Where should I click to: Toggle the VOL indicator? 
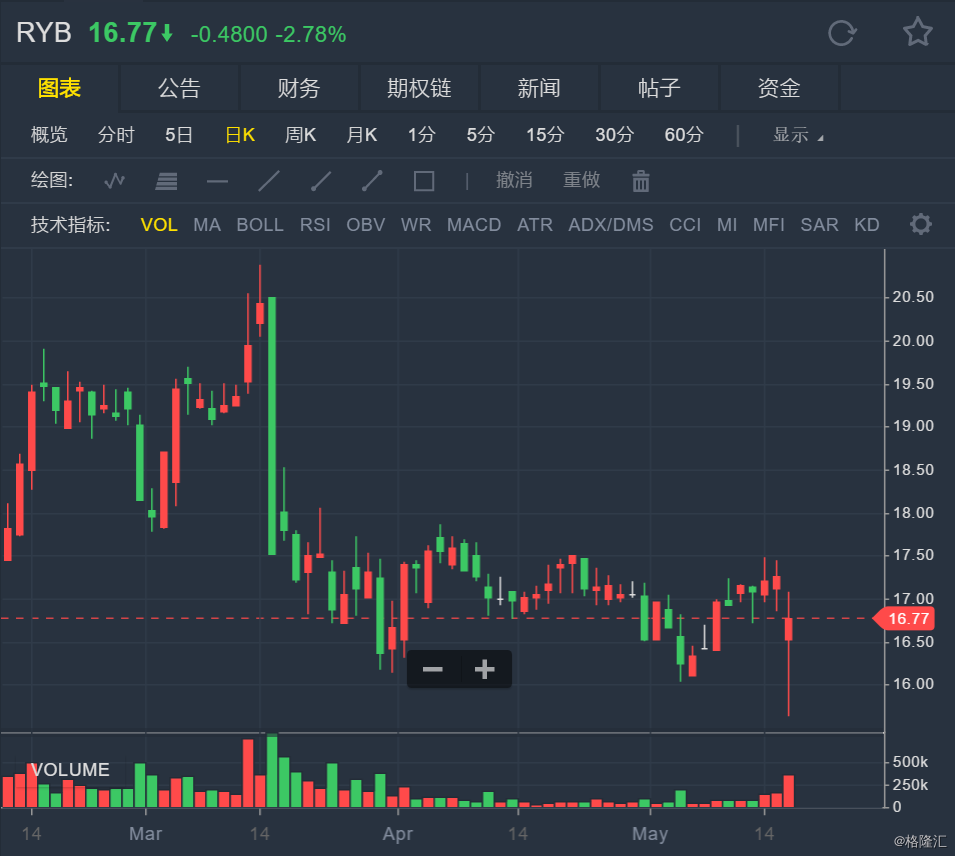[x=159, y=225]
